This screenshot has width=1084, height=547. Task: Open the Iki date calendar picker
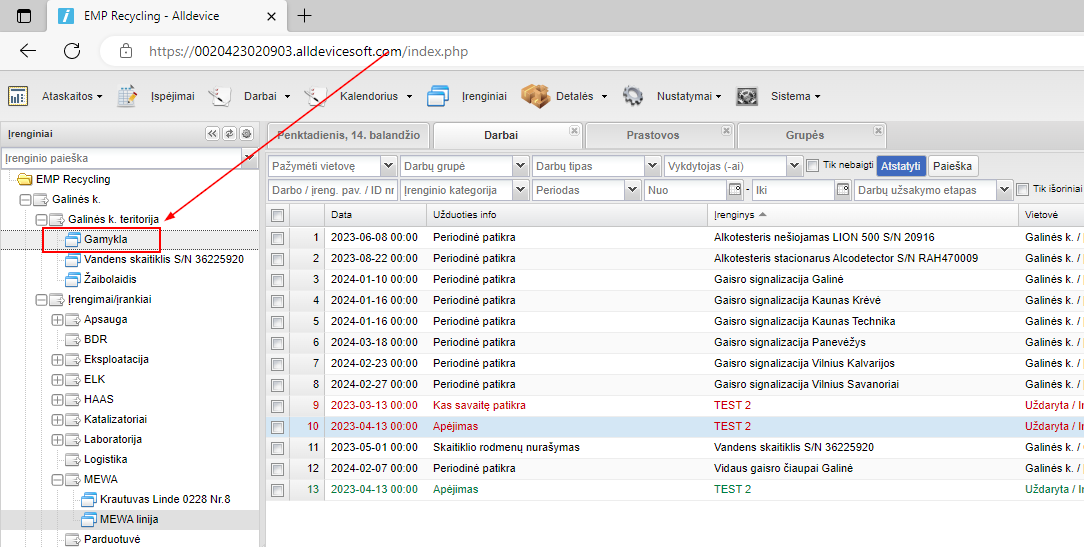coord(842,190)
